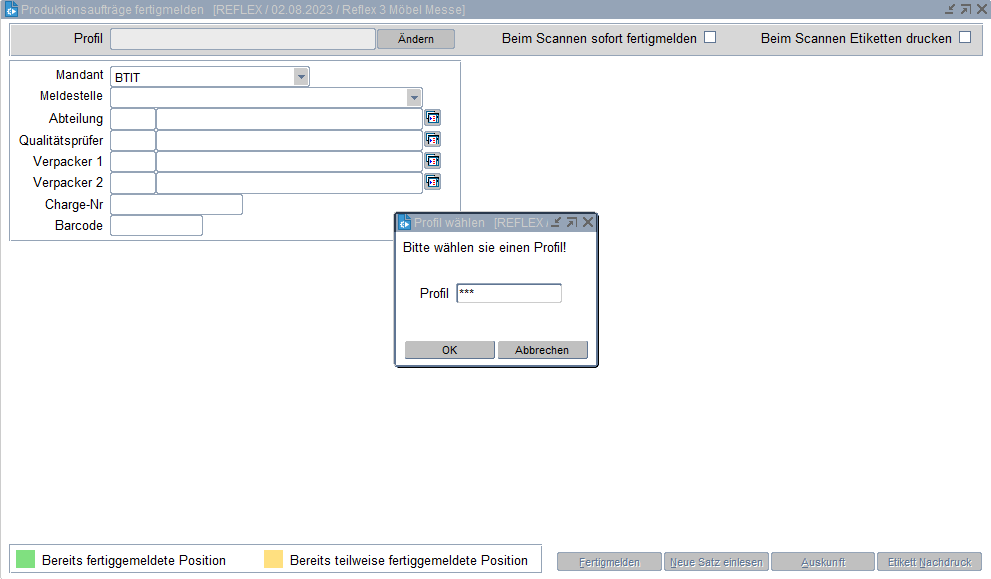The height and width of the screenshot is (579, 991).
Task: Expand the Mandant dropdown
Action: coord(301,76)
